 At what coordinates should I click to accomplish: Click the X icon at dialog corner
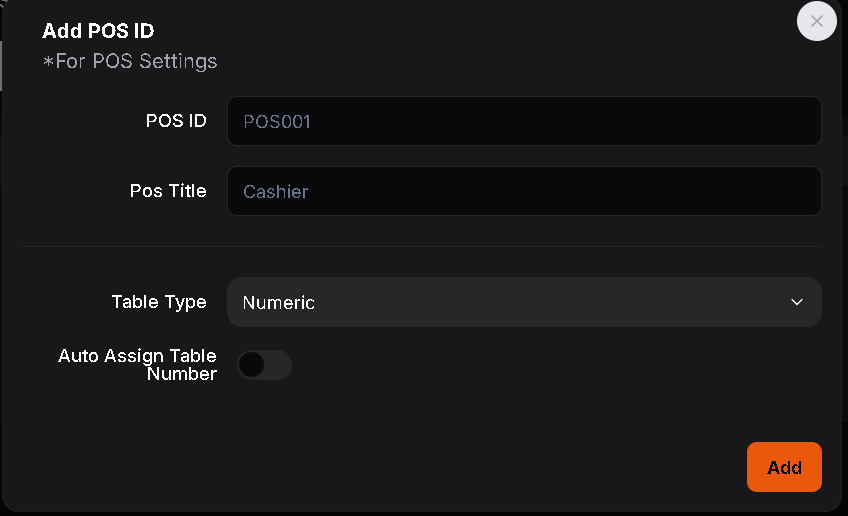(x=816, y=21)
